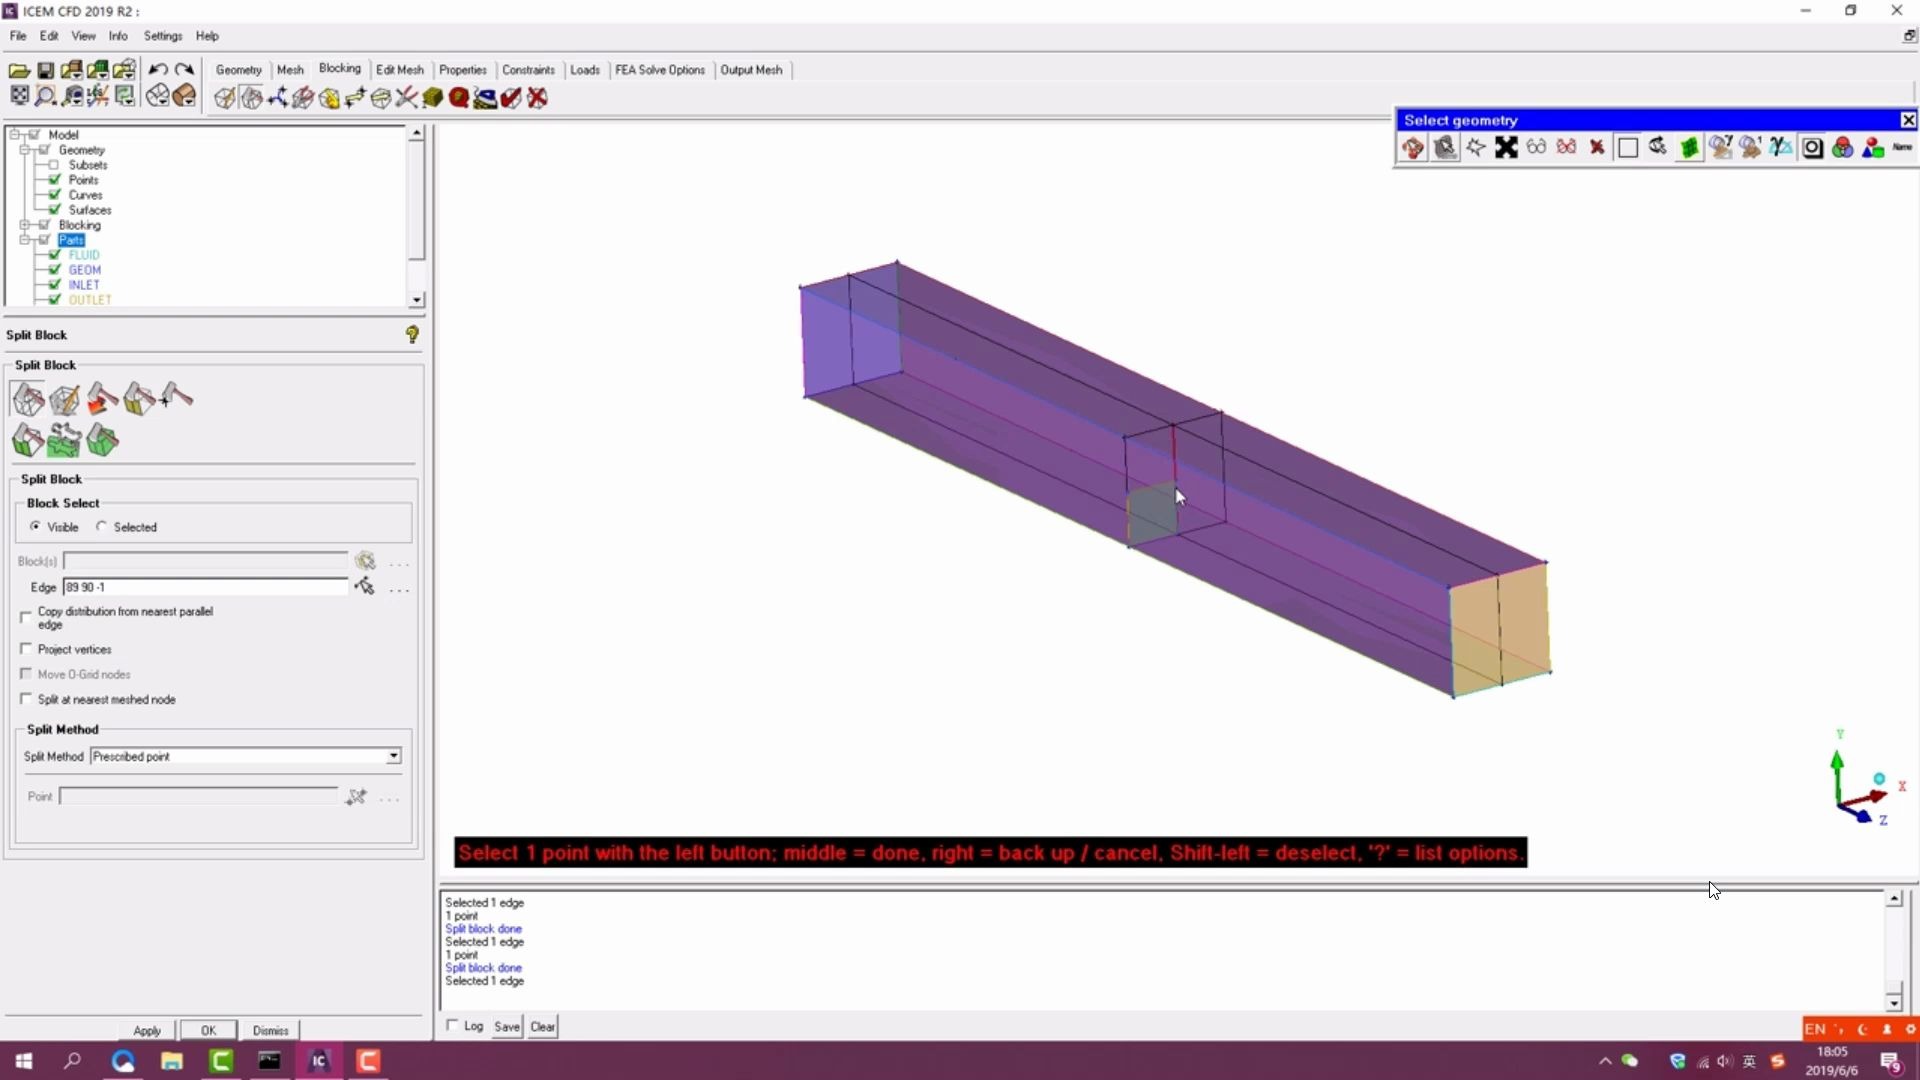The width and height of the screenshot is (1920, 1080).
Task: Switch to the Edit Mesh tab
Action: pos(400,70)
